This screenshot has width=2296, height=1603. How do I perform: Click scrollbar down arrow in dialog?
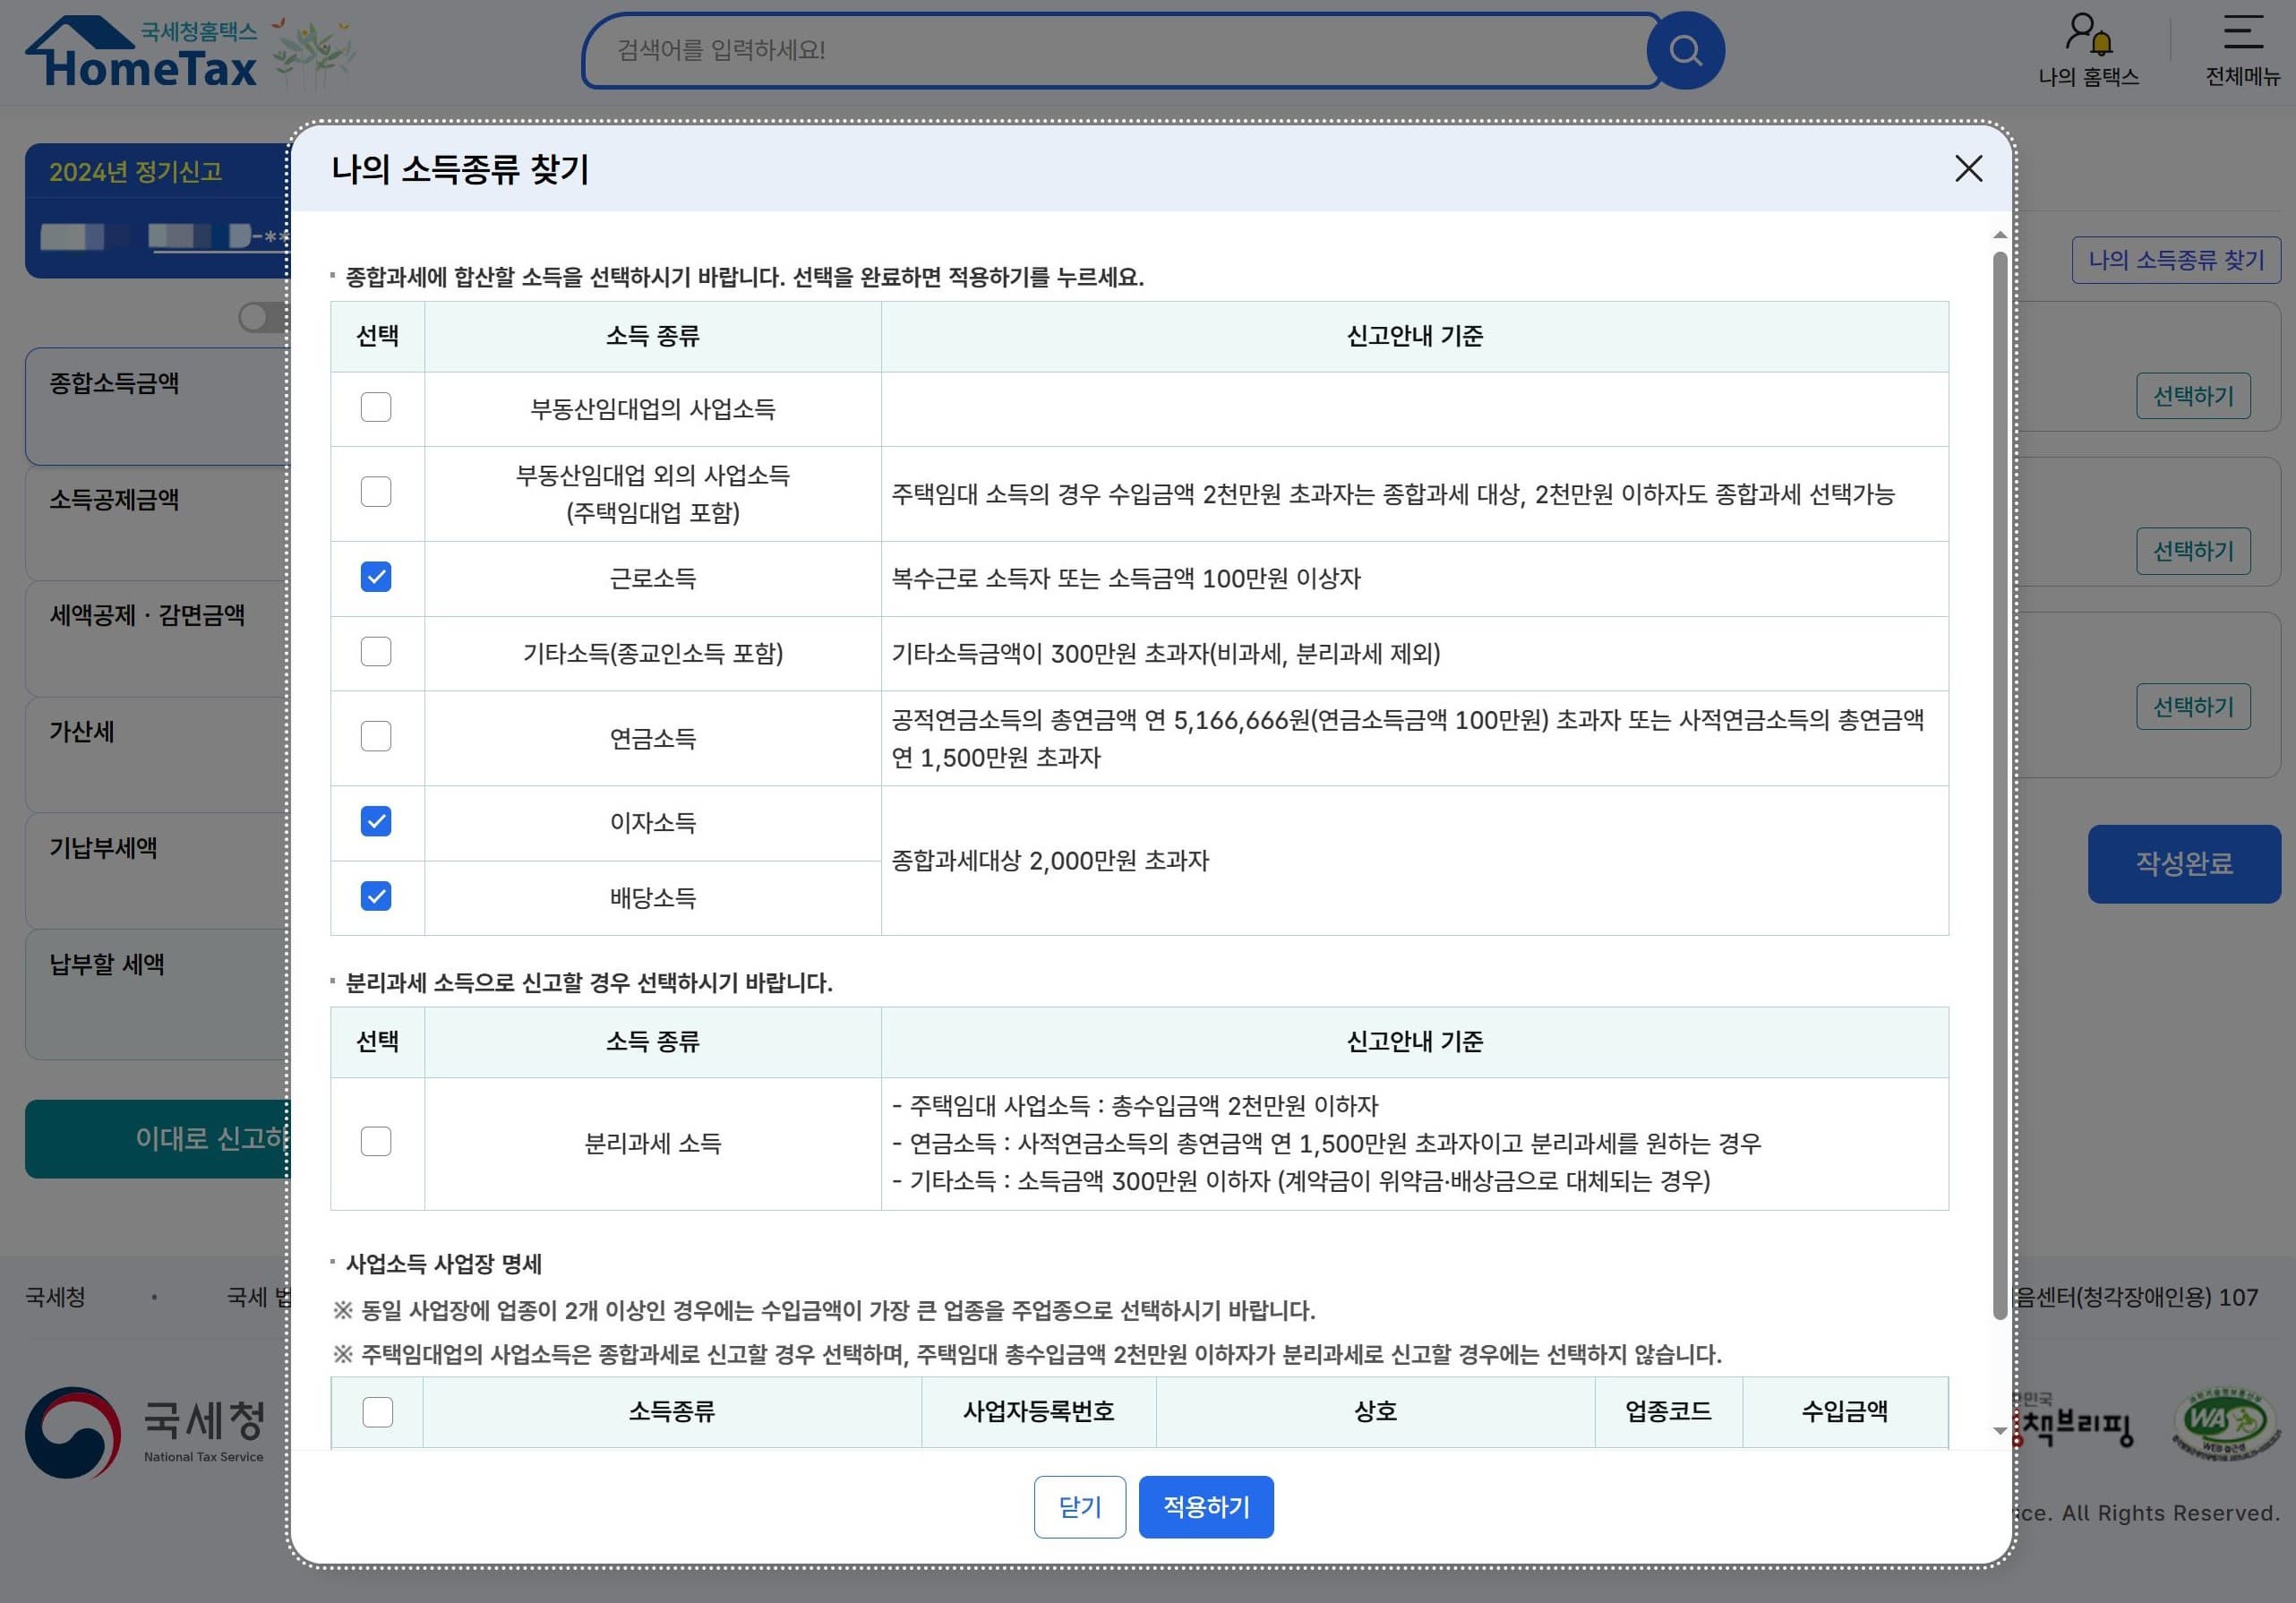[x=1999, y=1431]
